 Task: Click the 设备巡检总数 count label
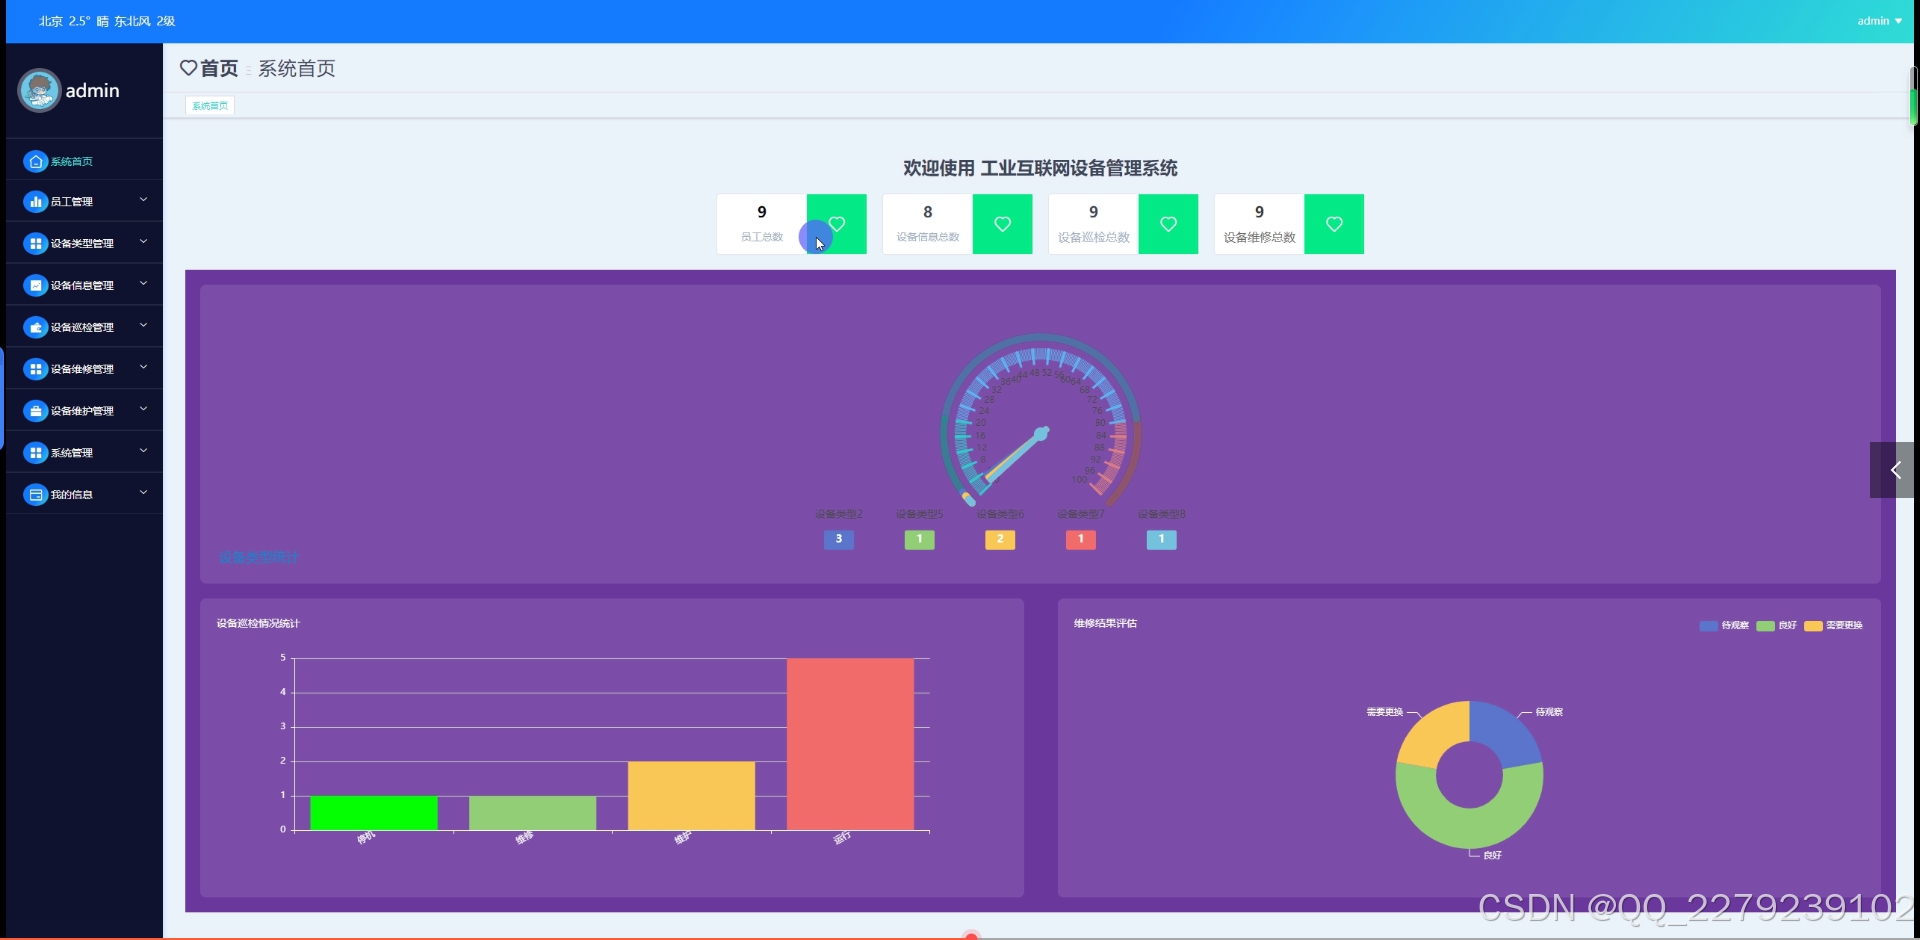[x=1094, y=238]
